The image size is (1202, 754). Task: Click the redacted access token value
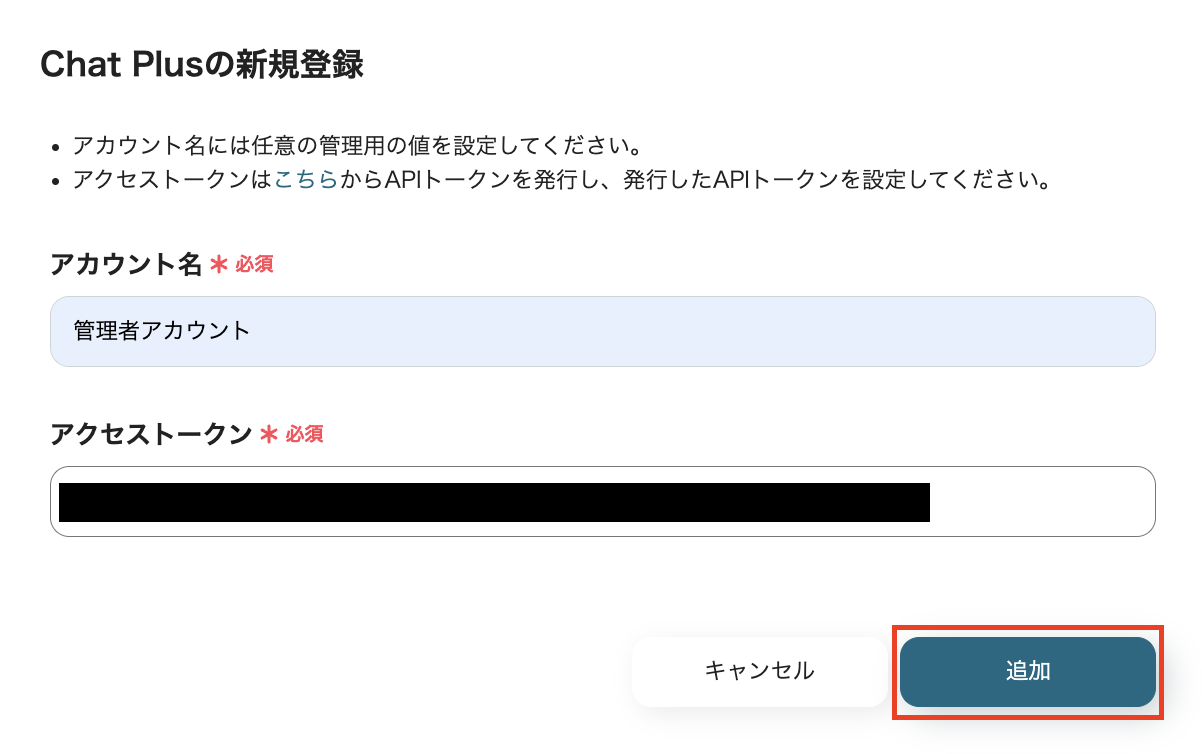point(495,501)
